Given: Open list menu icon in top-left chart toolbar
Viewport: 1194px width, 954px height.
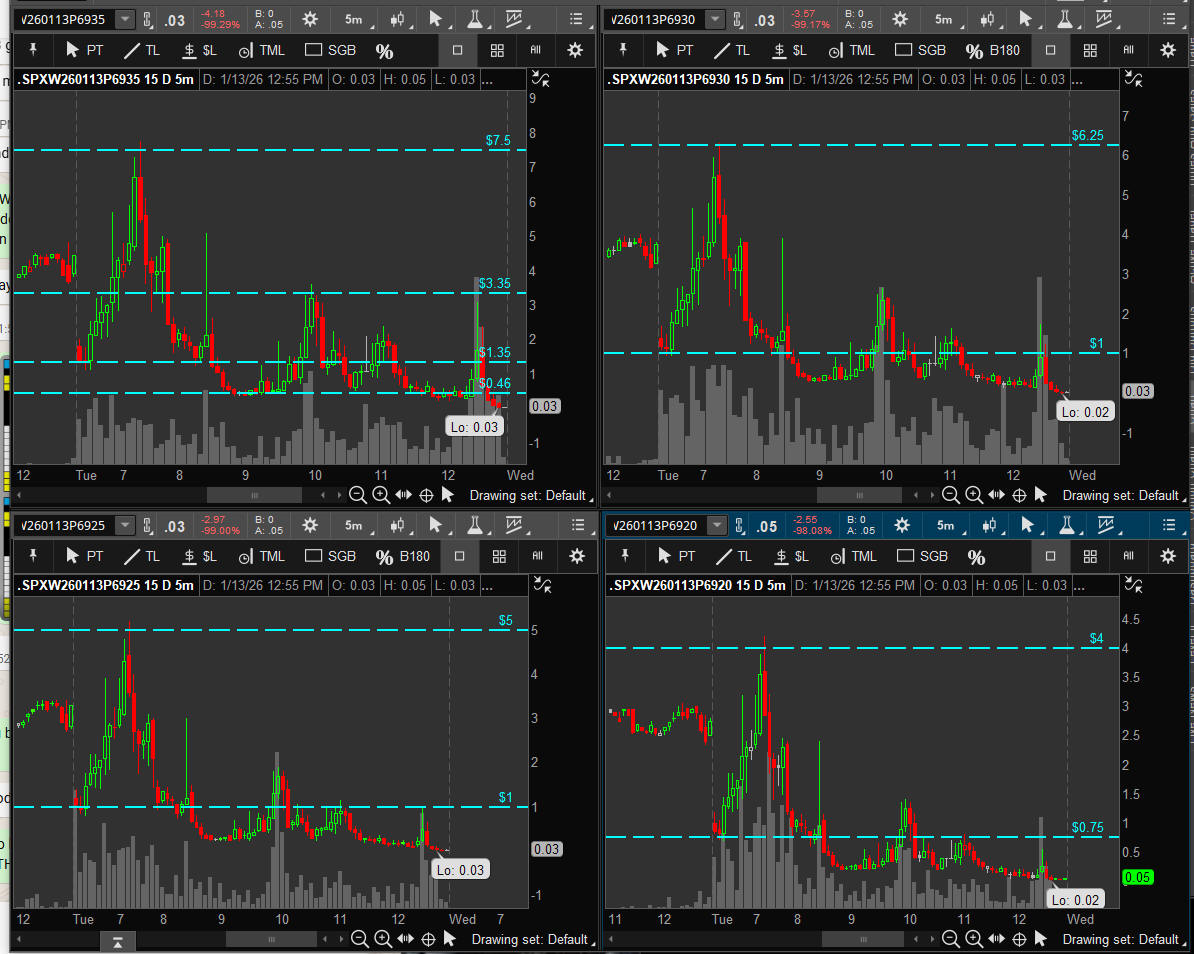Looking at the screenshot, I should pos(575,19).
